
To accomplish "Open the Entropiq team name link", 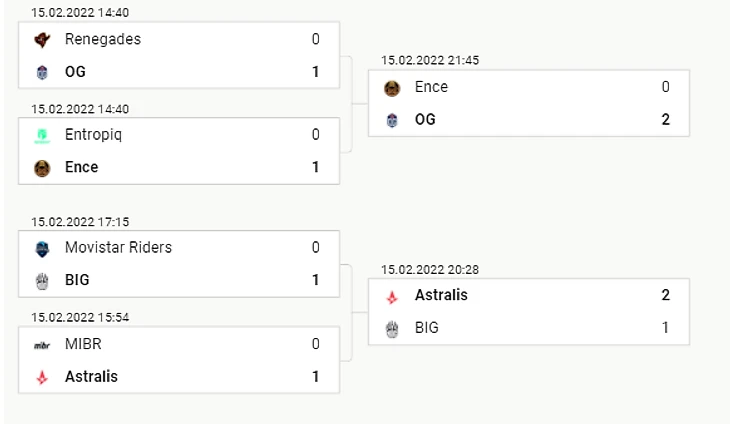I will (x=93, y=135).
